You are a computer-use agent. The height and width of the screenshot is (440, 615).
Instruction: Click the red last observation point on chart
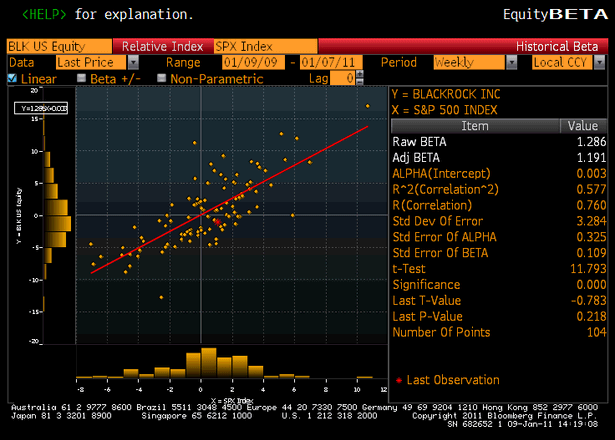[x=218, y=222]
